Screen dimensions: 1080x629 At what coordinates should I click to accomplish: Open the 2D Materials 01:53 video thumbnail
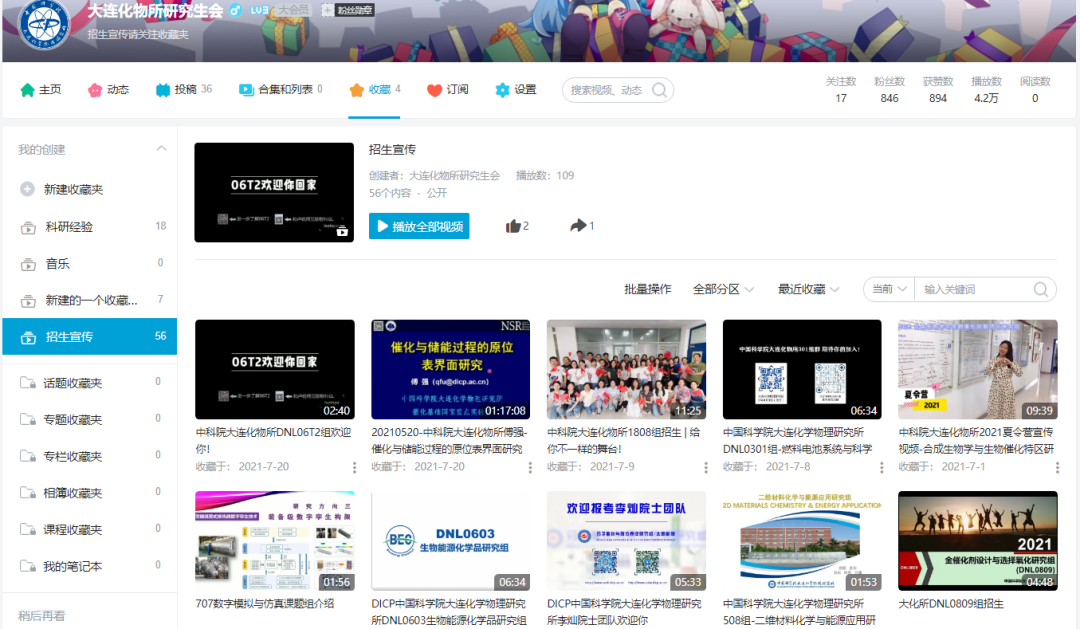(802, 541)
